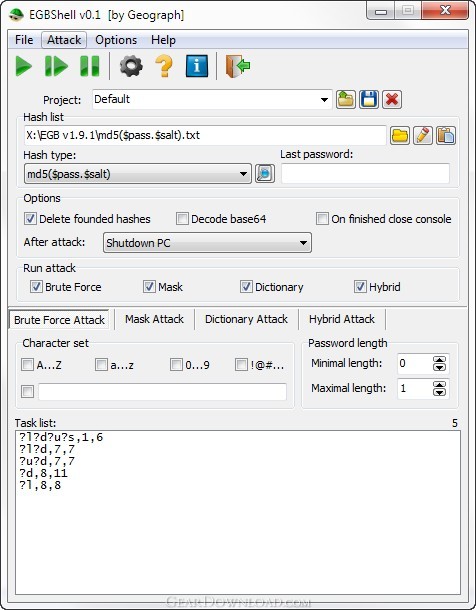Open help via yellow question mark icon
Screen dimensions: 476x610
(x=164, y=66)
